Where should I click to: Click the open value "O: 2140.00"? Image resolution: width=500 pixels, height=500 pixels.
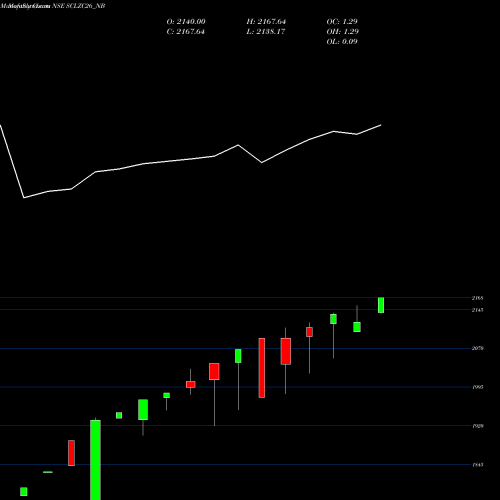tap(186, 22)
